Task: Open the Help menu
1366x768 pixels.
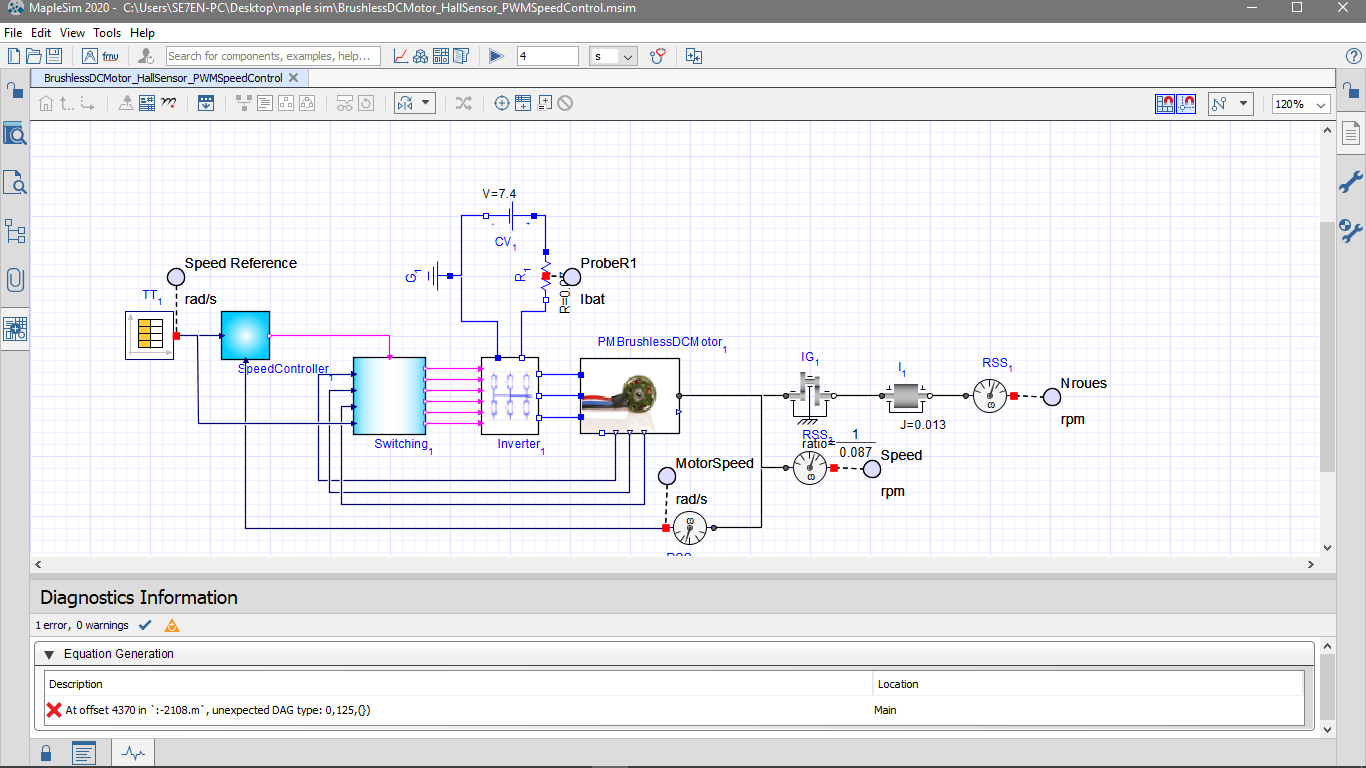Action: (142, 33)
